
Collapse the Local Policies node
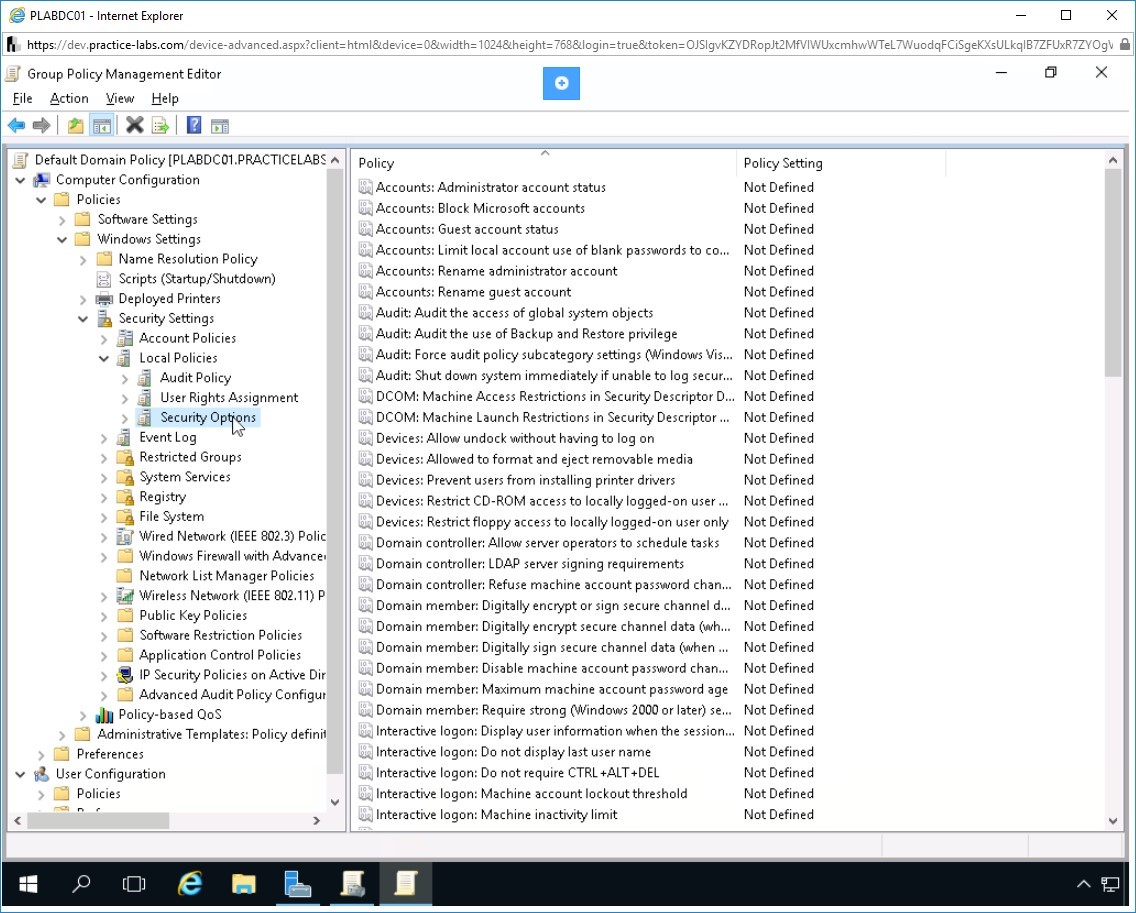coord(104,358)
